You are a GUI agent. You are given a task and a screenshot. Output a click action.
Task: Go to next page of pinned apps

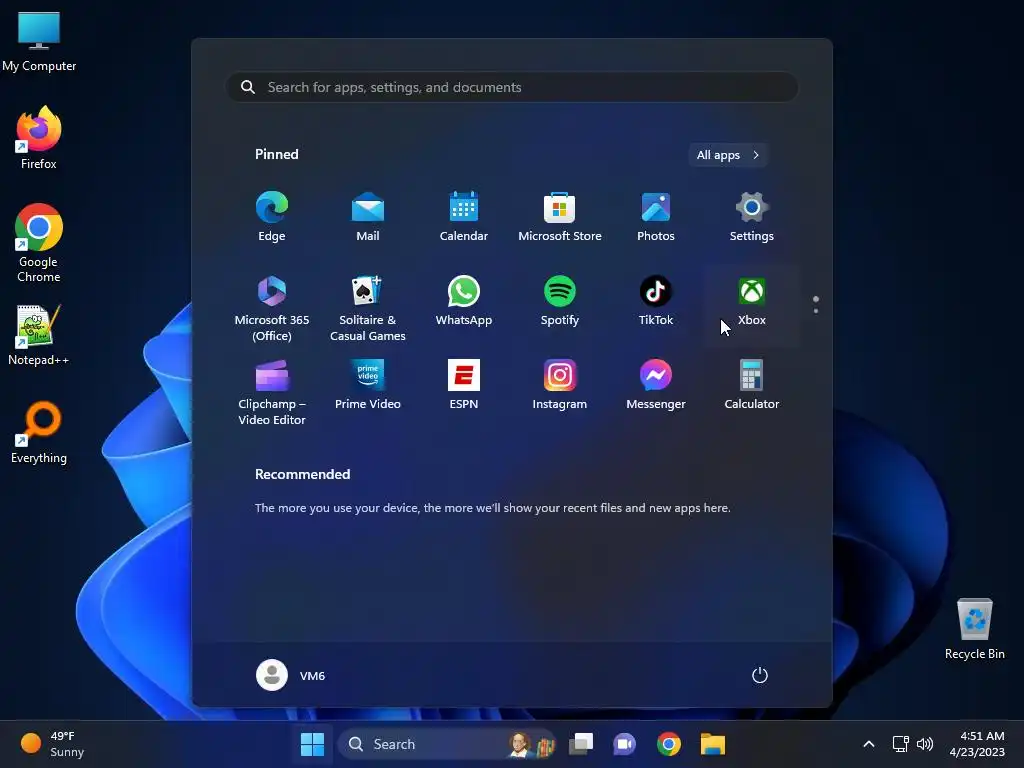point(816,310)
